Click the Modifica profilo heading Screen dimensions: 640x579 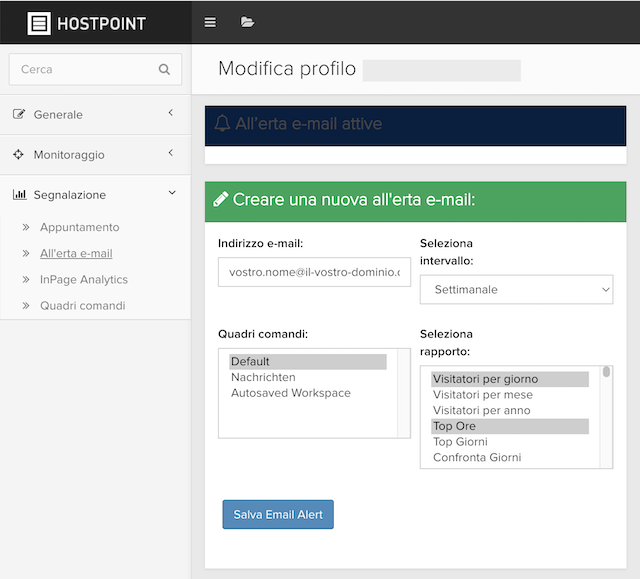click(x=287, y=68)
